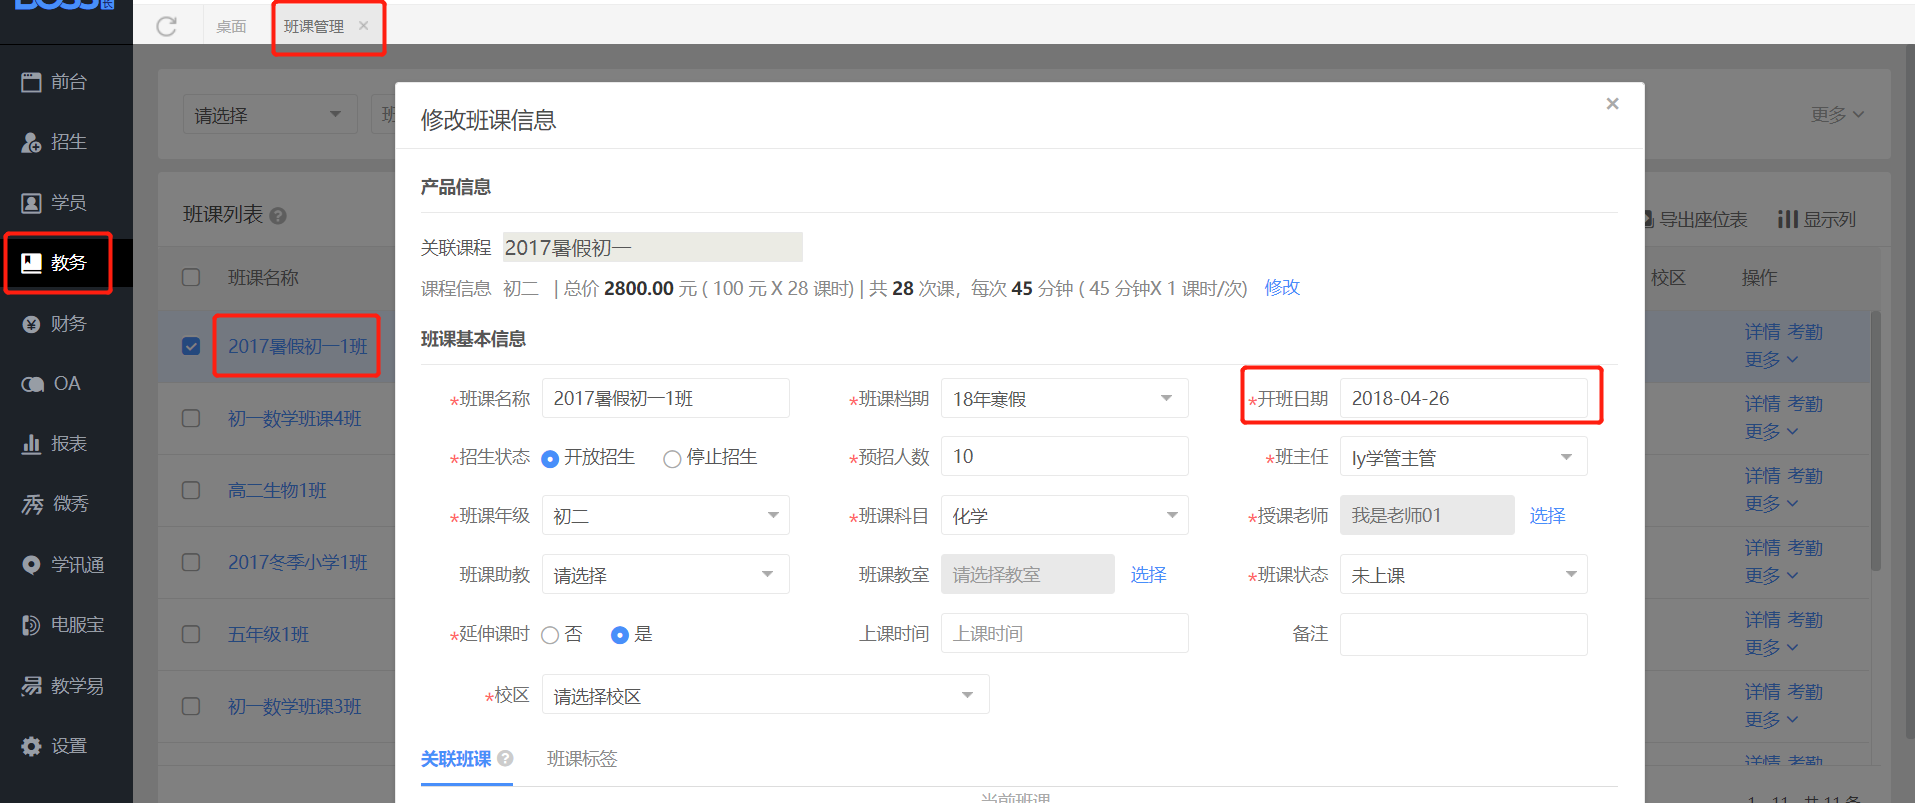Close the 班课管理 tab

[x=363, y=26]
